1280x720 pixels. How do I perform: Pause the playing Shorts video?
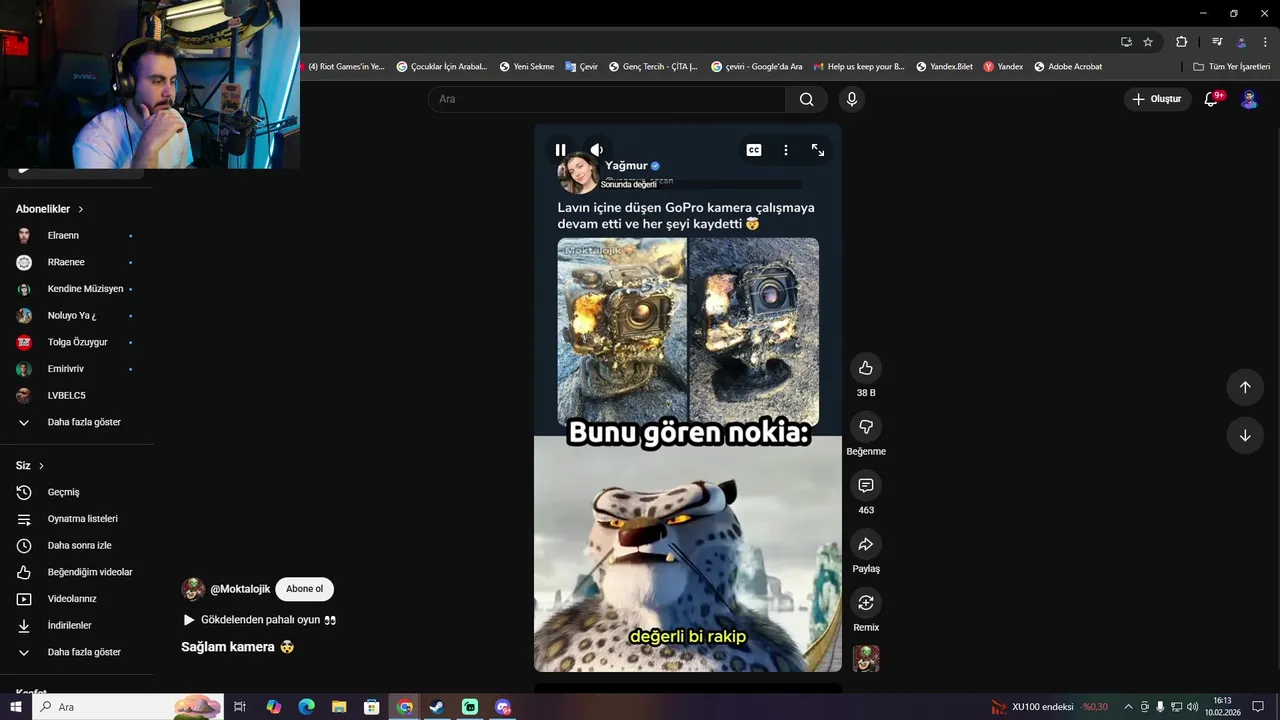click(x=560, y=150)
